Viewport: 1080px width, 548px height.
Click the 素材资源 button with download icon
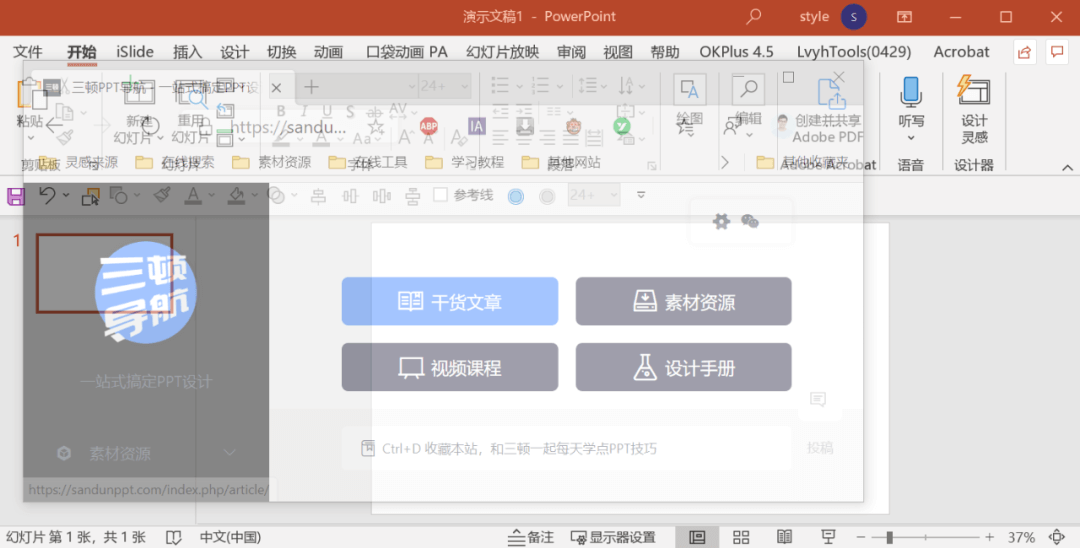(x=683, y=302)
